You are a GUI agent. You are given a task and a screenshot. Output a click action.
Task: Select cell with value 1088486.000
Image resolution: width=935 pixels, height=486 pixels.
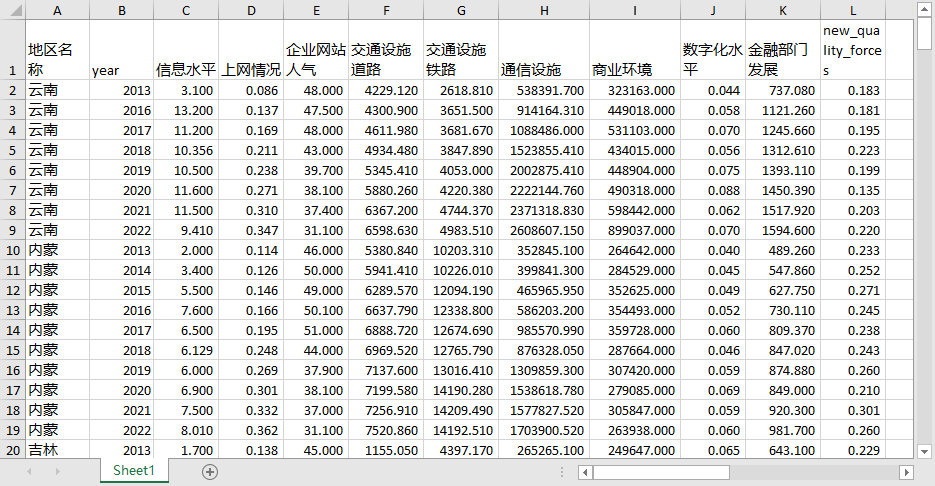pyautogui.click(x=544, y=130)
